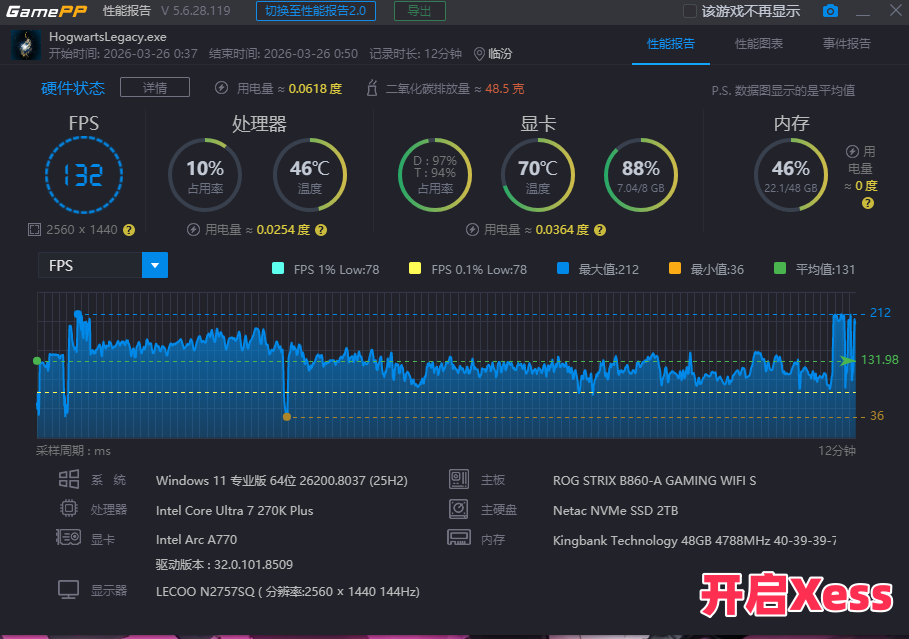
Task: Click the help icon after 0.0364 度
Action: (600, 230)
